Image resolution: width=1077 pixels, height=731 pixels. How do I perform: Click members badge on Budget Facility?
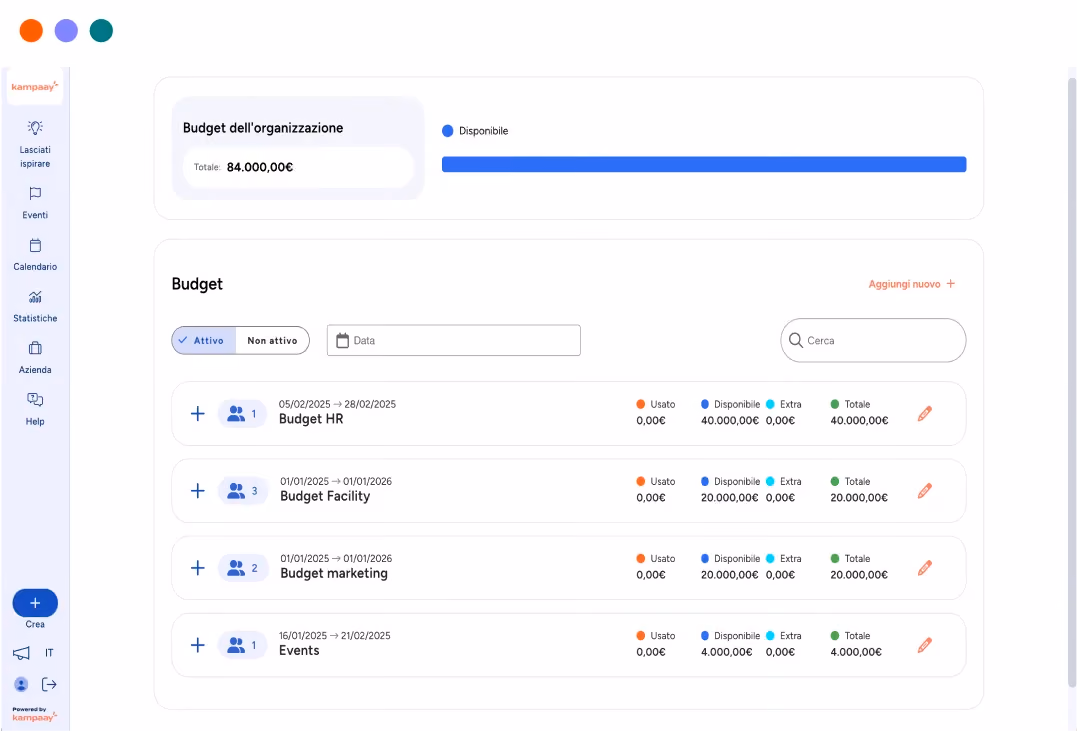[x=242, y=491]
